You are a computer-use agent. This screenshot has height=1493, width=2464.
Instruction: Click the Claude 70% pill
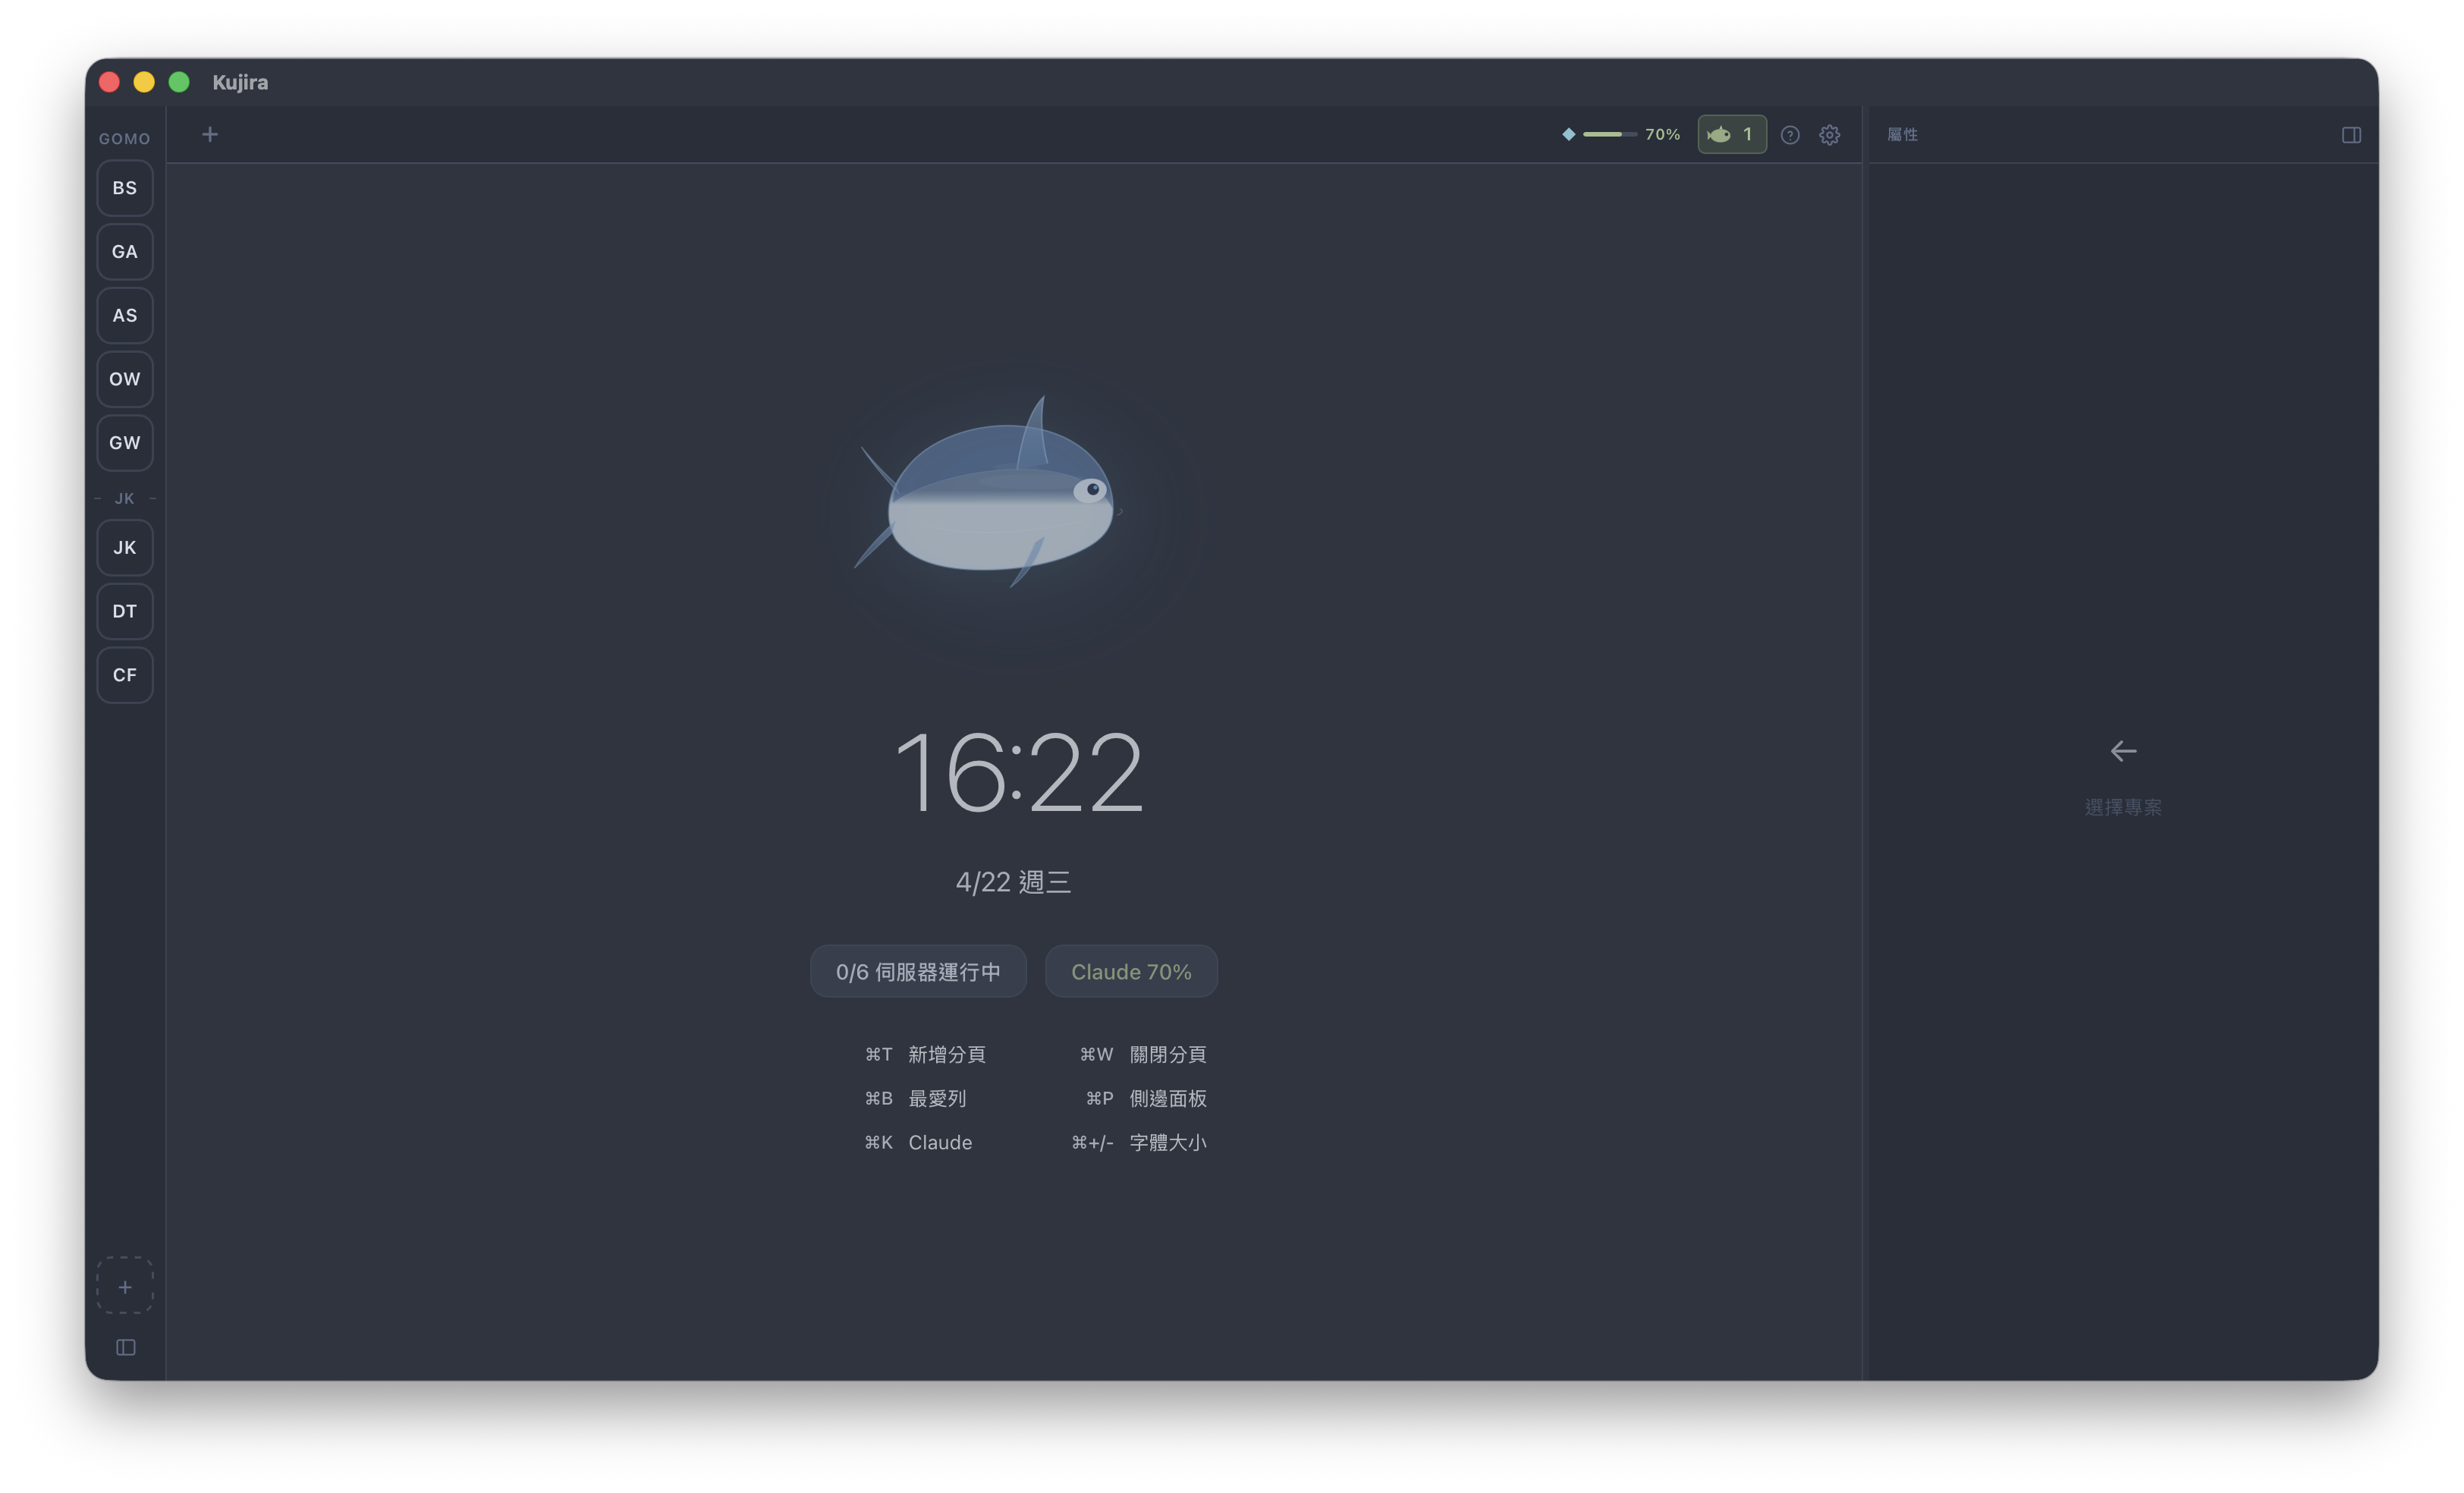(1131, 971)
